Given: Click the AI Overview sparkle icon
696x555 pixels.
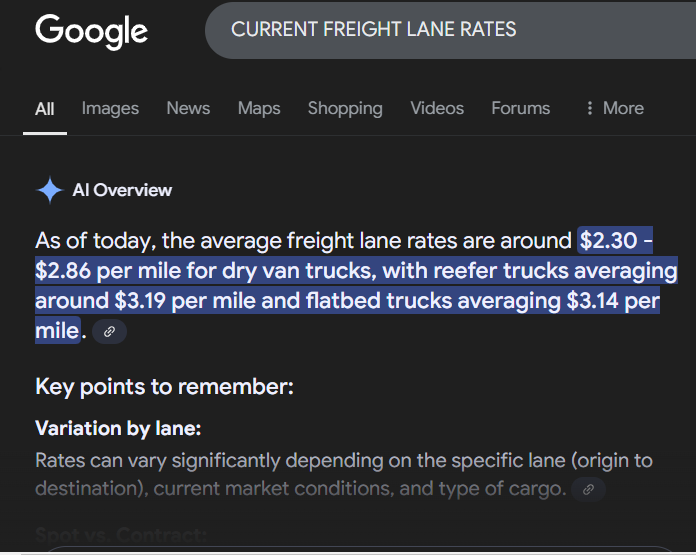Looking at the screenshot, I should click(49, 190).
